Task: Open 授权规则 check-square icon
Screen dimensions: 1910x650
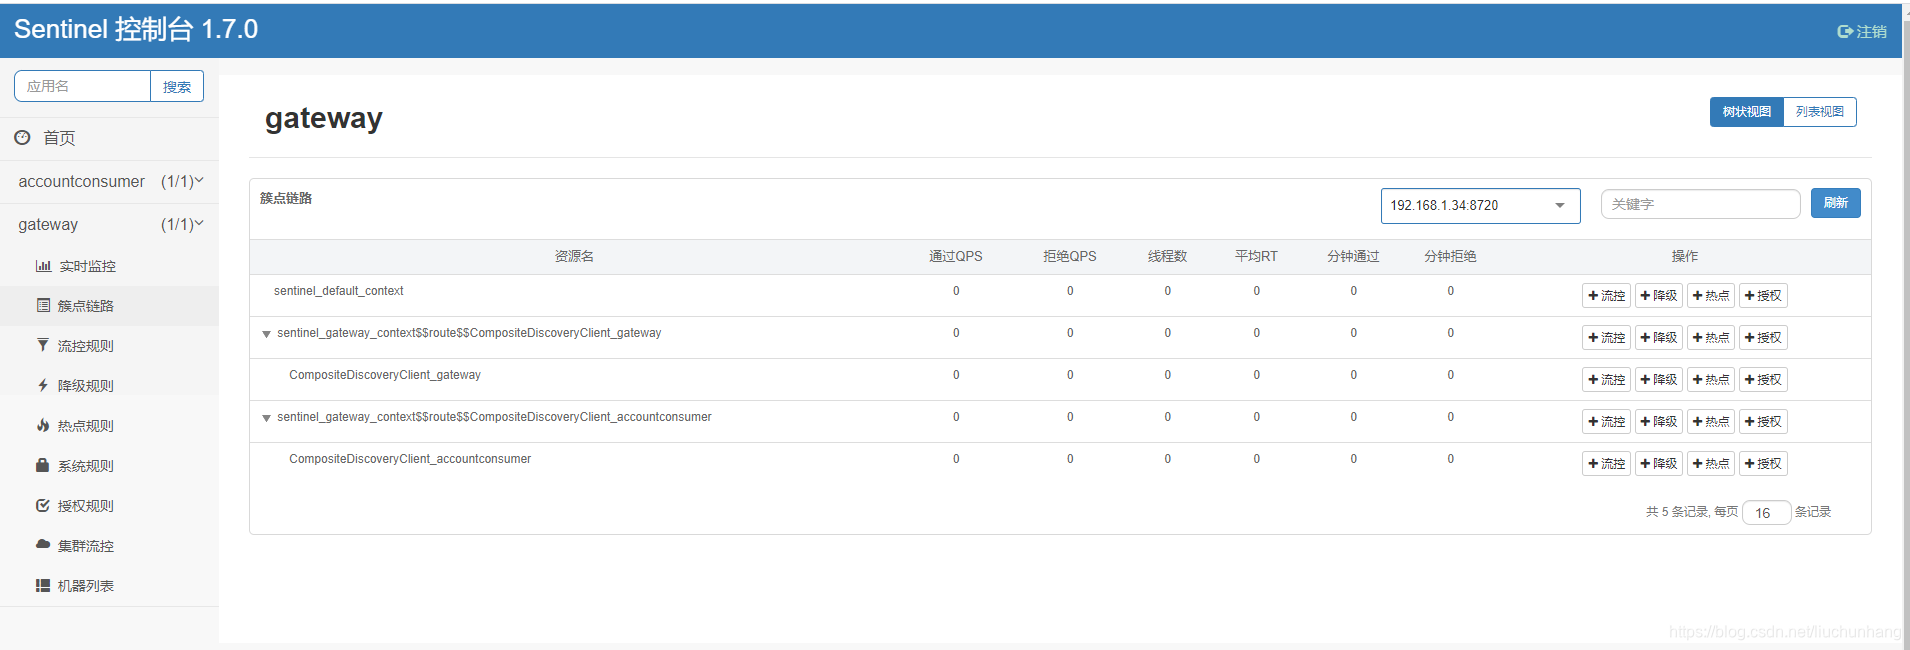Action: click(43, 505)
